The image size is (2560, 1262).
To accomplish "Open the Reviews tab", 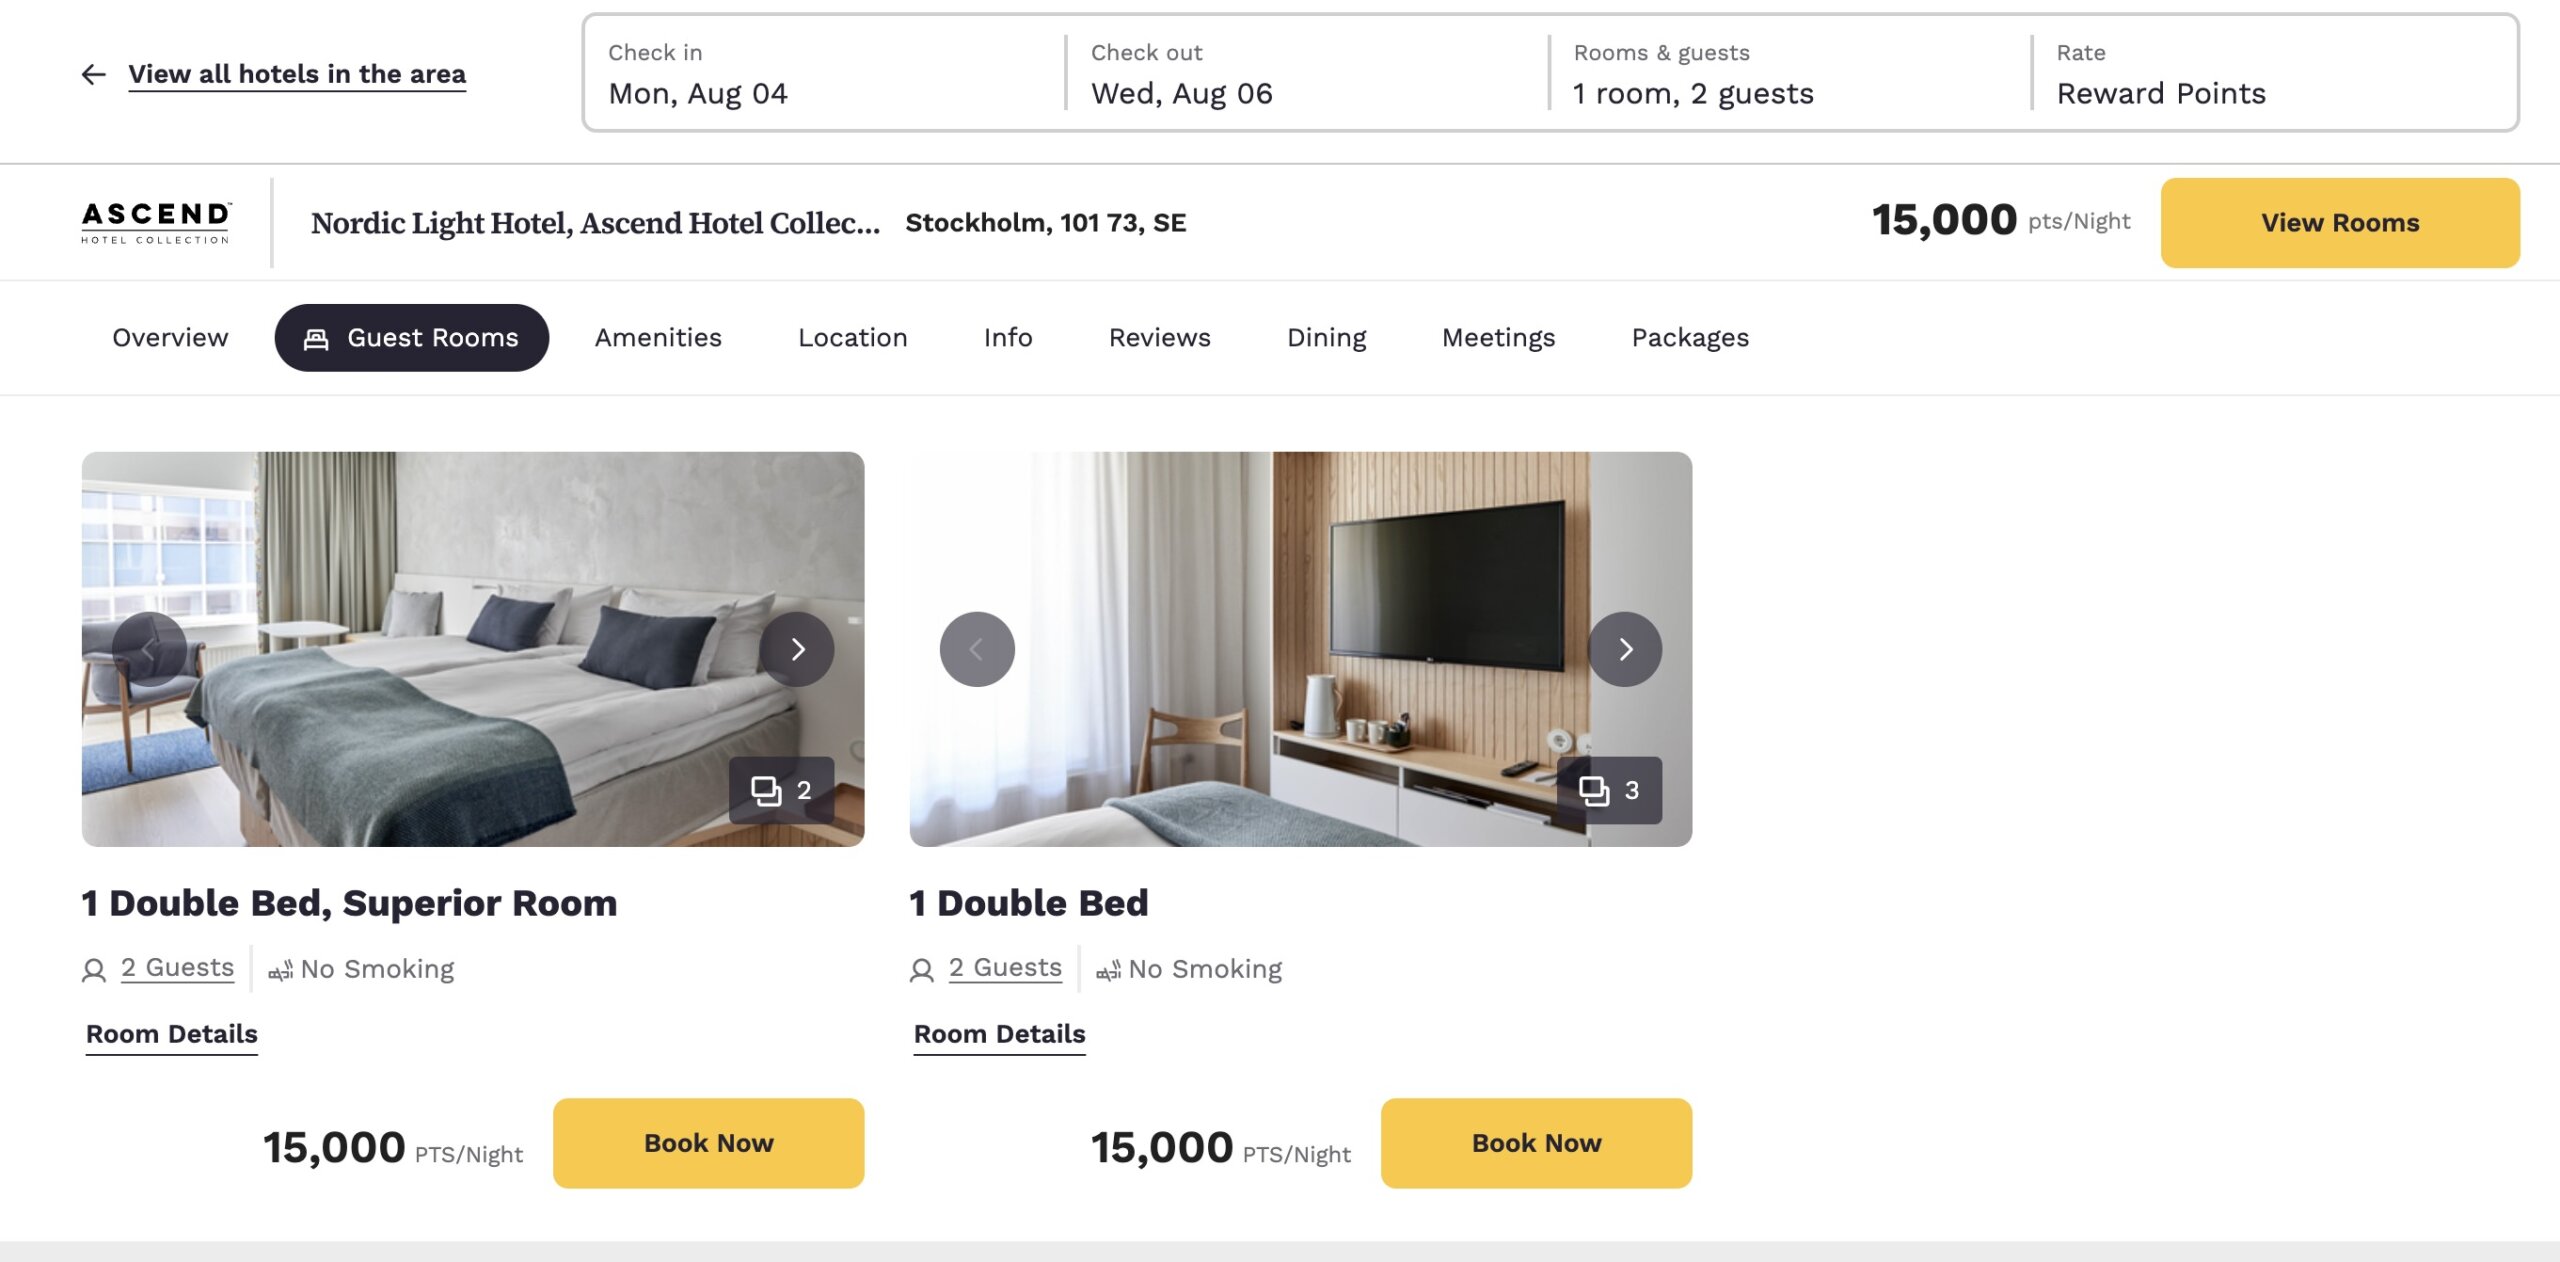I will pos(1159,338).
